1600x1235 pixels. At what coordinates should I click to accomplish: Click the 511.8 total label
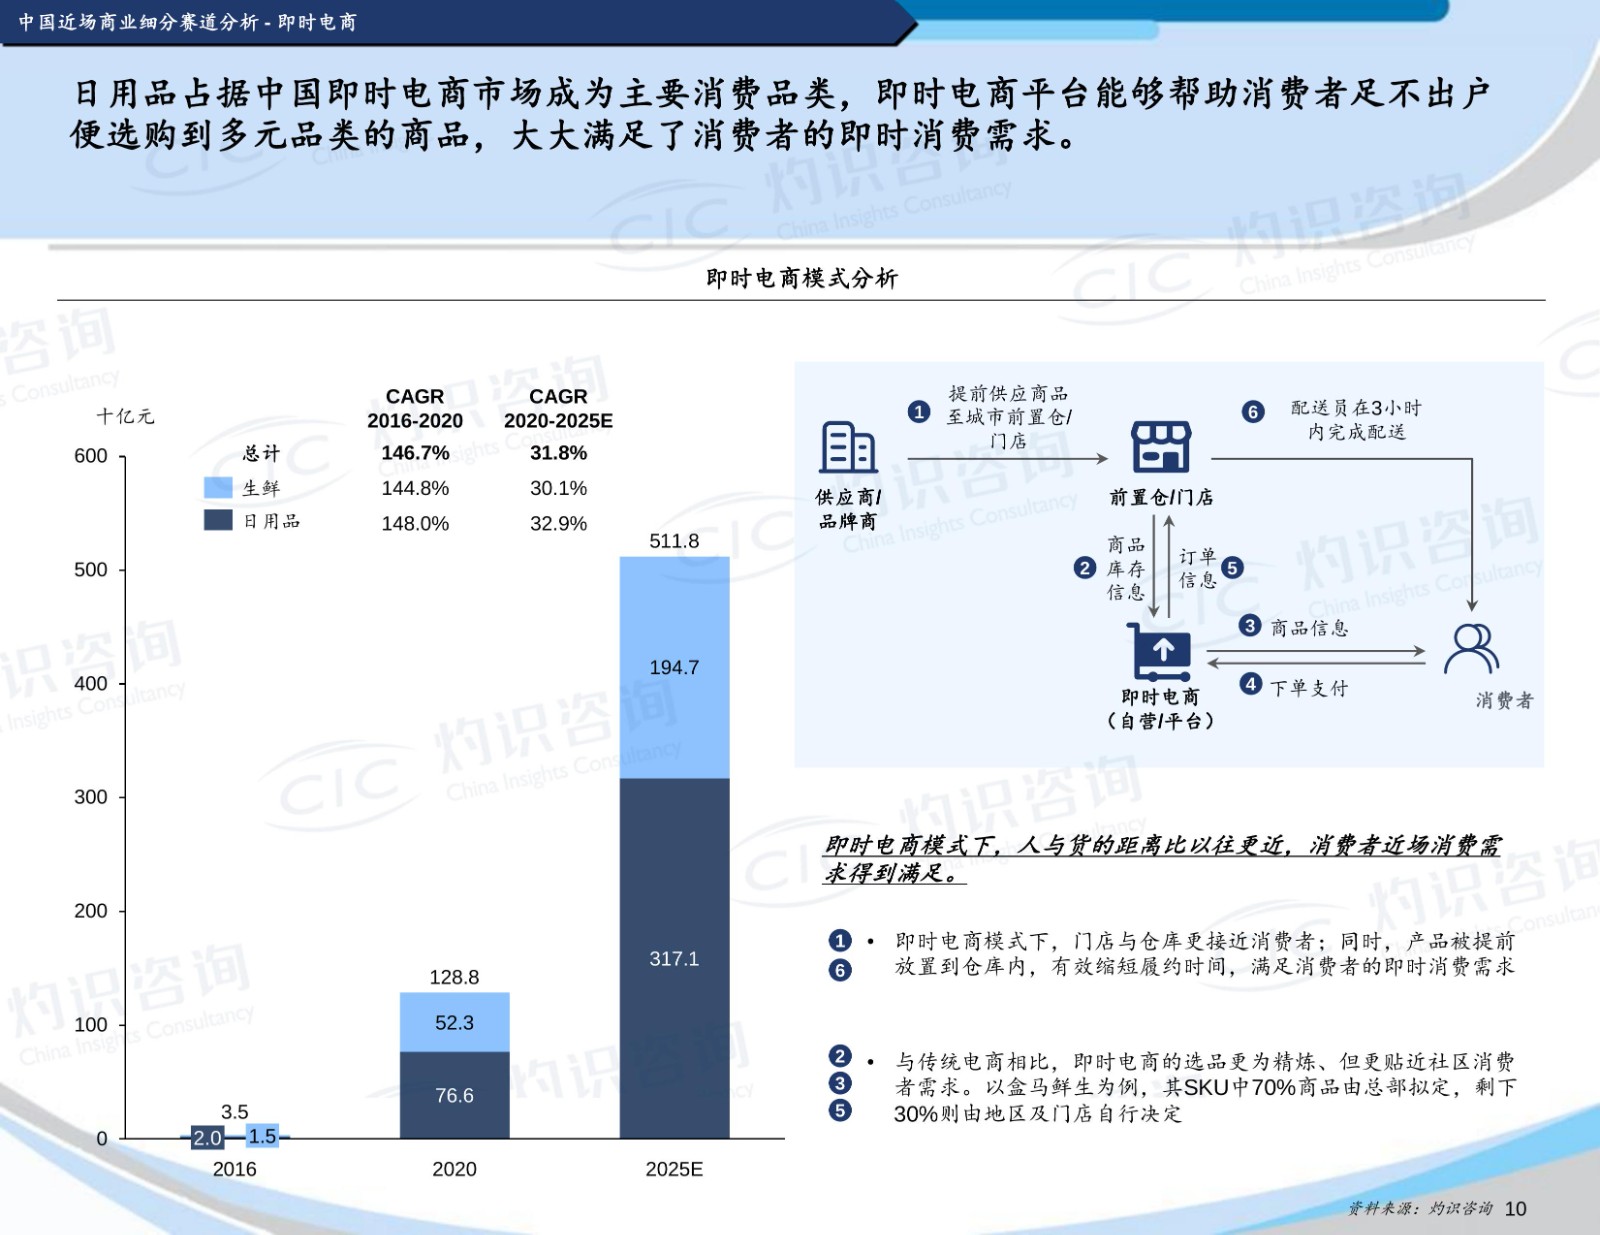[x=674, y=541]
